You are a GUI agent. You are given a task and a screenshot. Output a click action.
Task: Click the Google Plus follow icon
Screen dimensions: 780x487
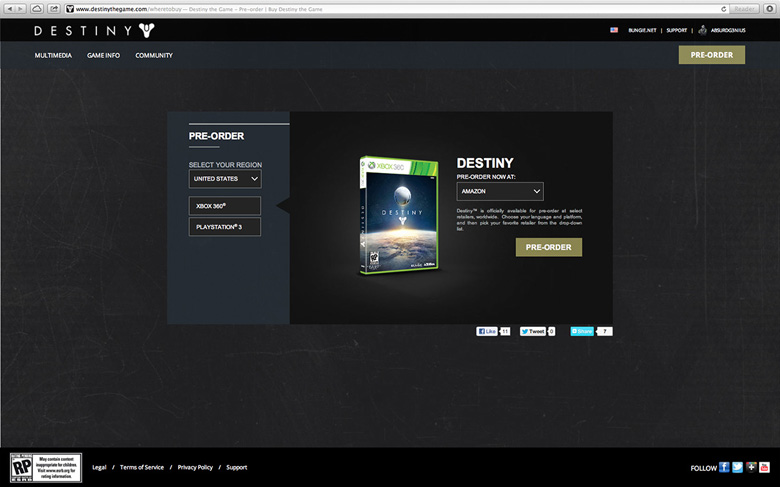751,467
